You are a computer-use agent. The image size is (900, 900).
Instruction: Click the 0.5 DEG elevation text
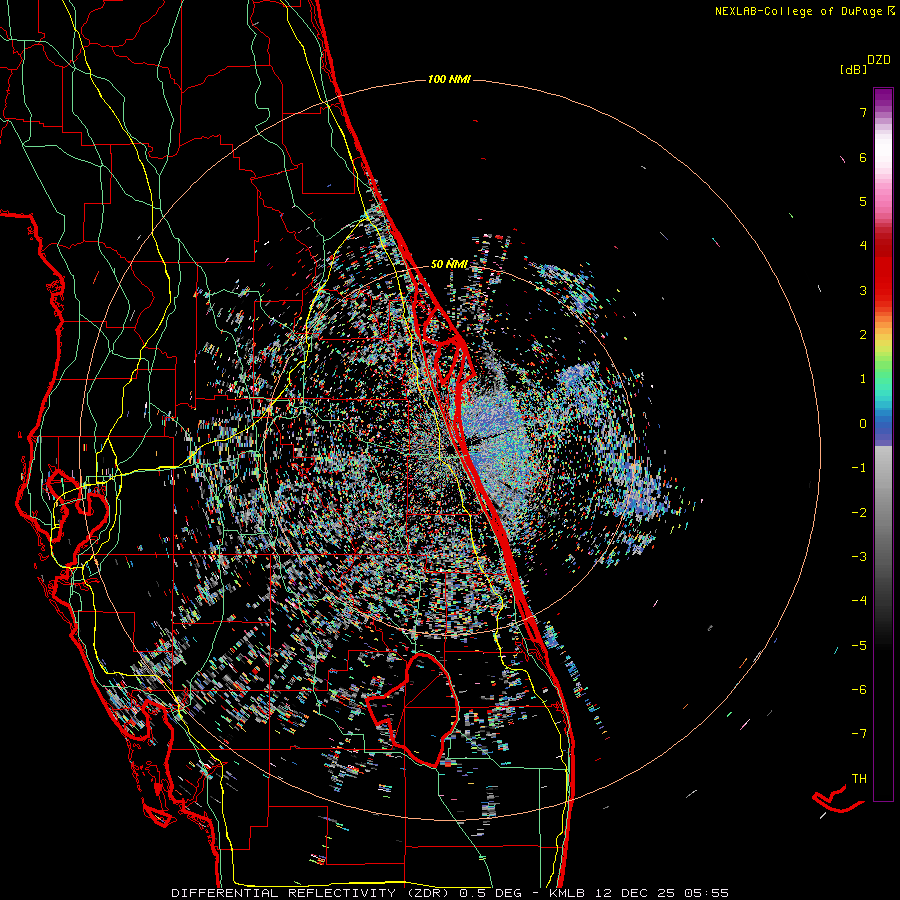[x=491, y=893]
